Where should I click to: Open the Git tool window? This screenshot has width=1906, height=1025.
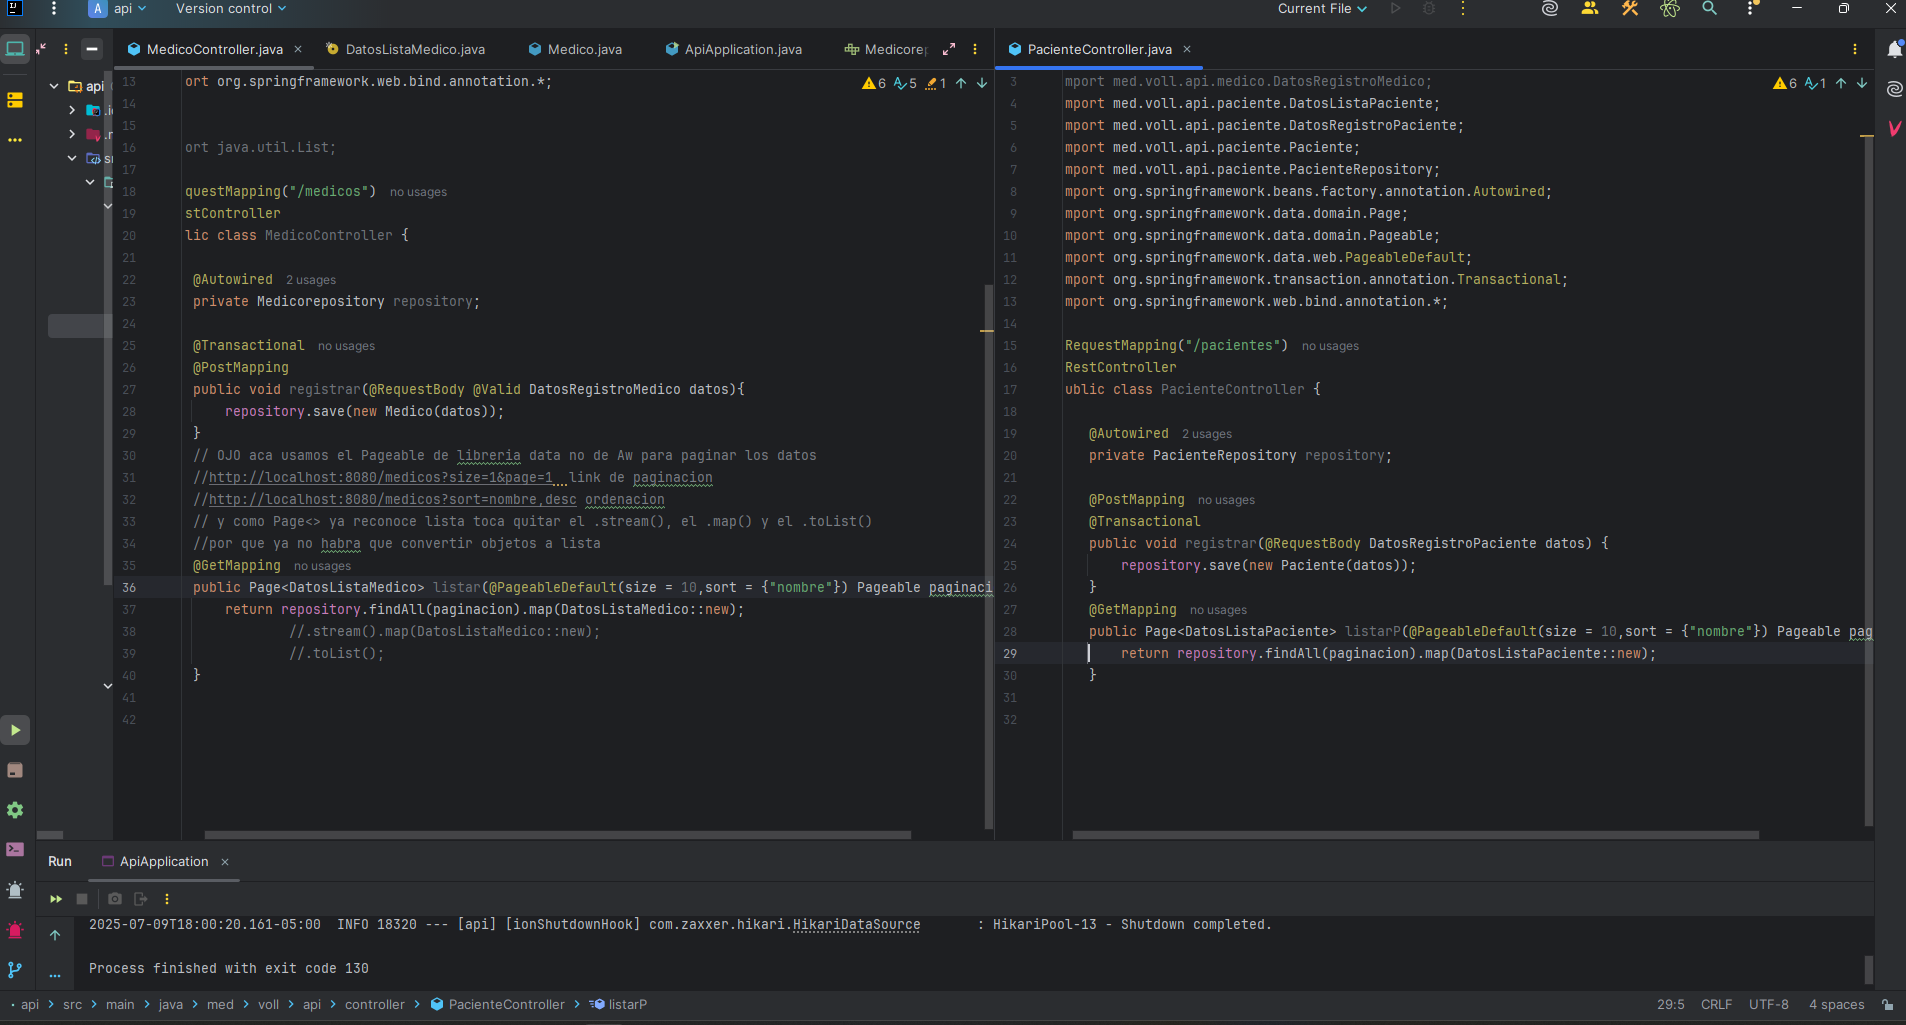pyautogui.click(x=15, y=970)
